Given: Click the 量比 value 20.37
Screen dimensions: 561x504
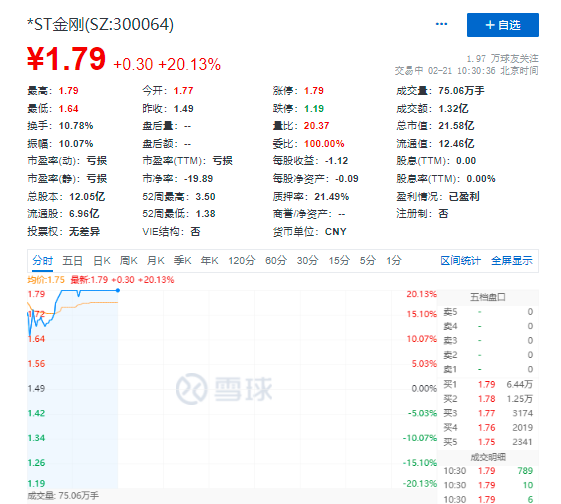Looking at the screenshot, I should (316, 126).
